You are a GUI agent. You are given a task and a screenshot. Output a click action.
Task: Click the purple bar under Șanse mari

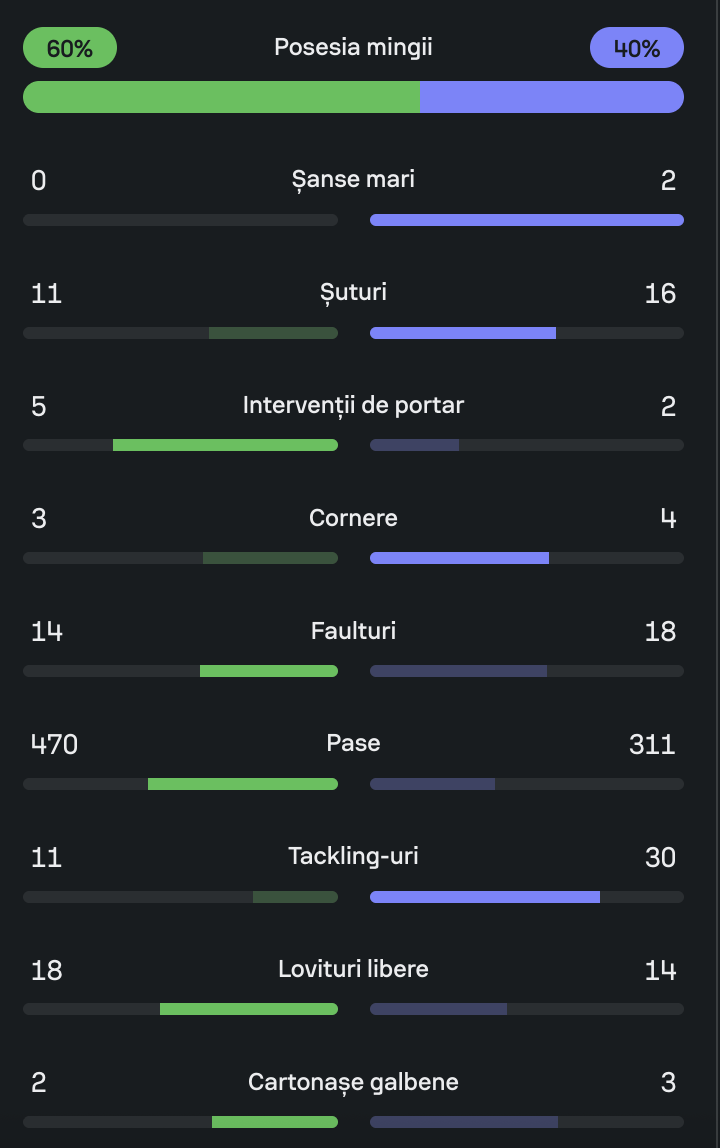click(x=527, y=220)
